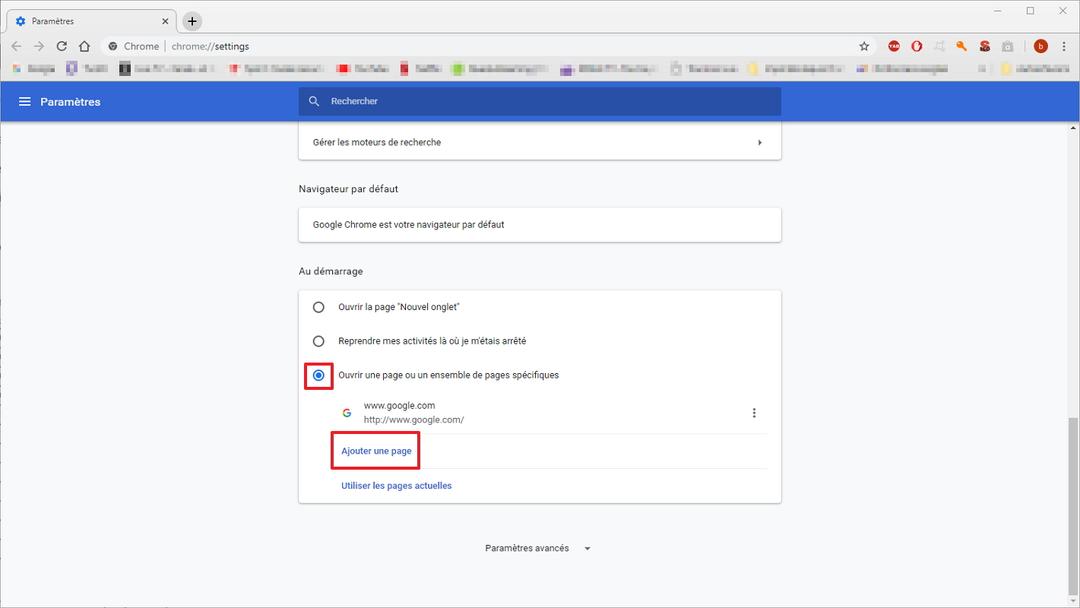Click "Utiliser les pages actuelles" link
1080x608 pixels.
[x=396, y=486]
